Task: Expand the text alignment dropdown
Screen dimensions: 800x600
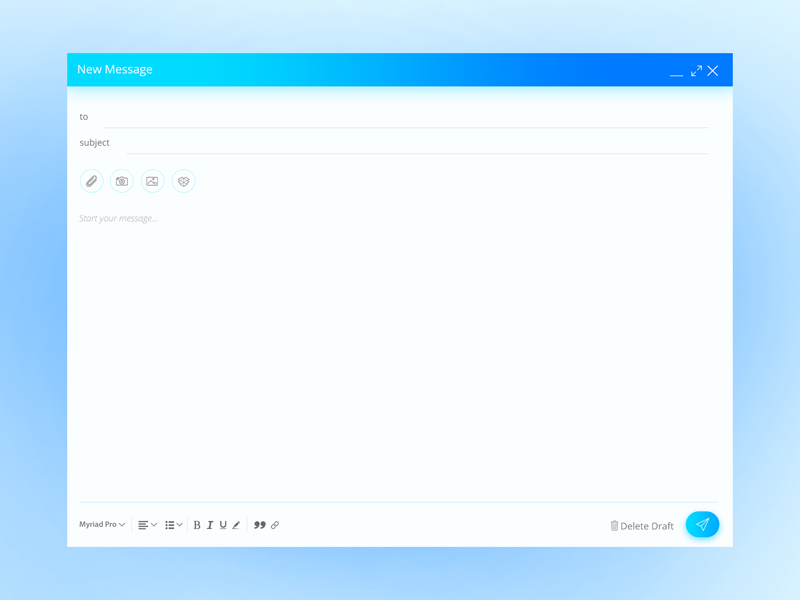Action: pyautogui.click(x=145, y=524)
